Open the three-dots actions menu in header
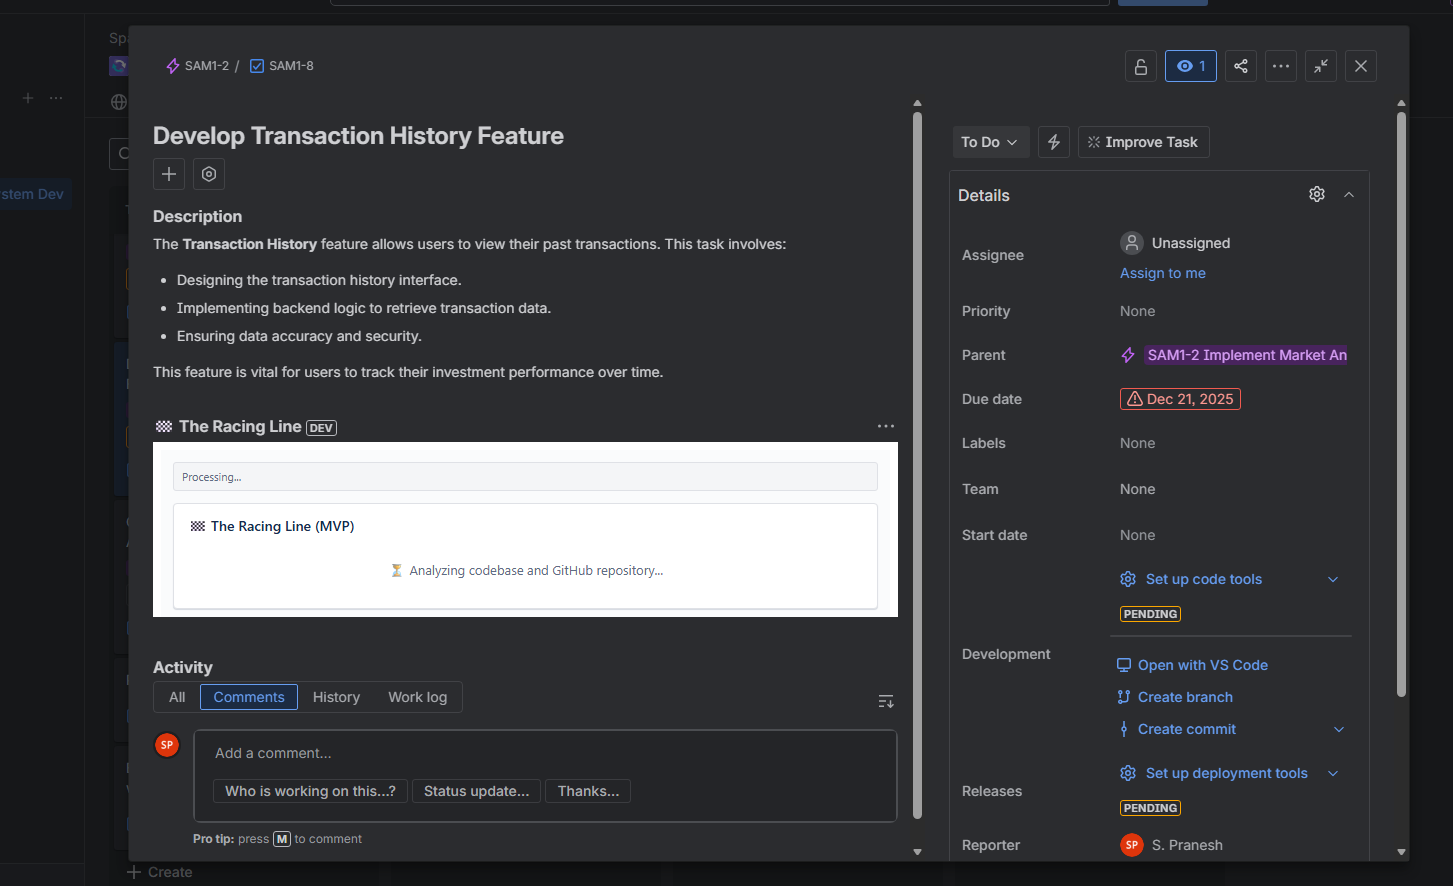This screenshot has width=1453, height=886. point(1281,66)
